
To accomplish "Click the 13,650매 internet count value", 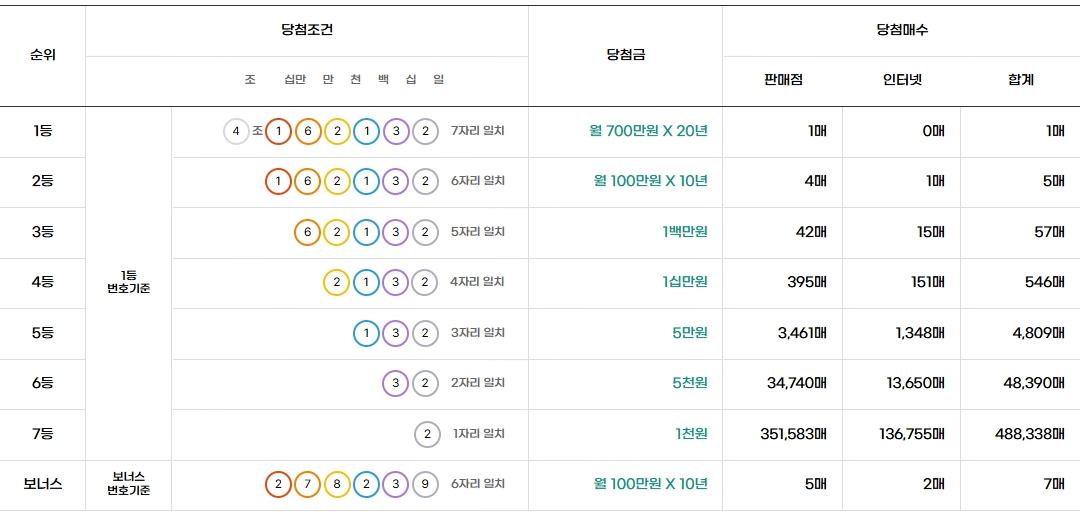I will [x=916, y=383].
